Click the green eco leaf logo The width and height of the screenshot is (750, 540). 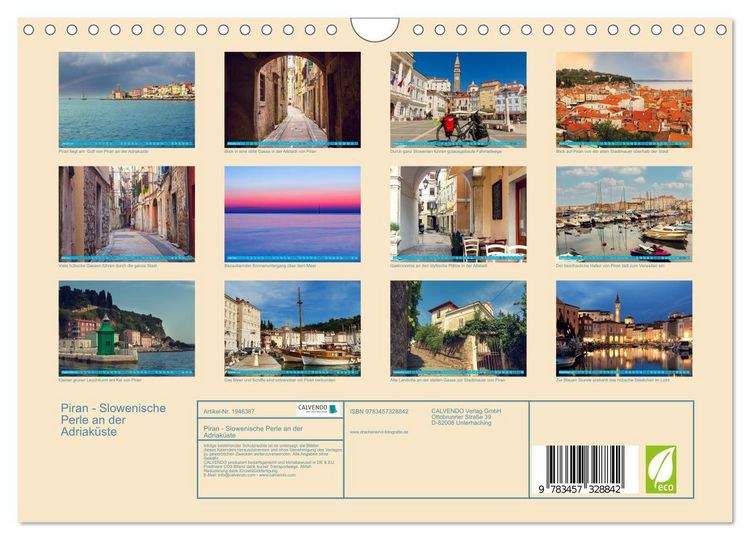661,469
